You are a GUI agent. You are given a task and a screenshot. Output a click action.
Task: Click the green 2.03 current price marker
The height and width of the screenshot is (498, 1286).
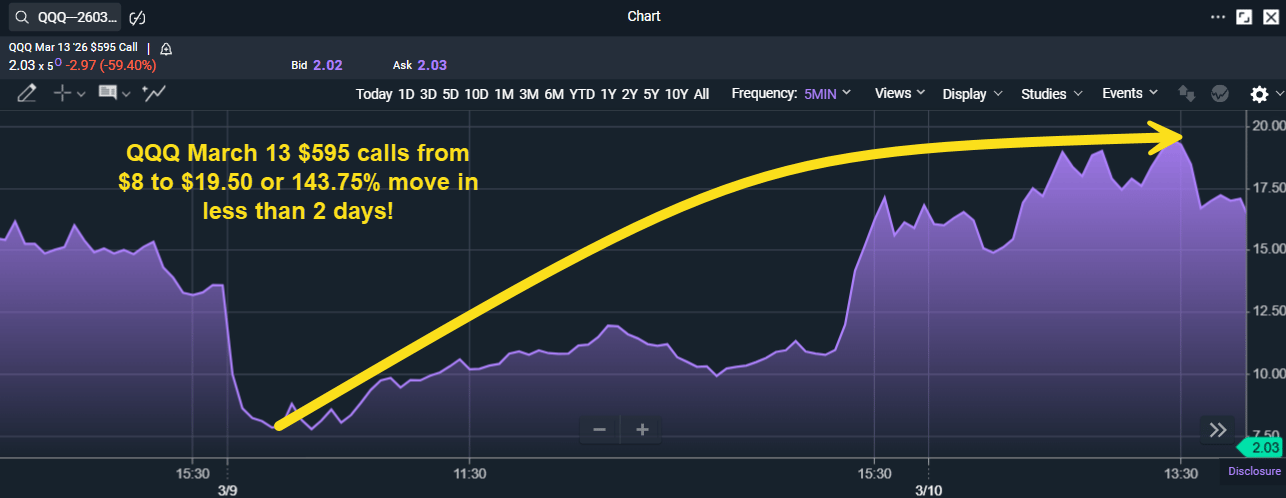1261,448
